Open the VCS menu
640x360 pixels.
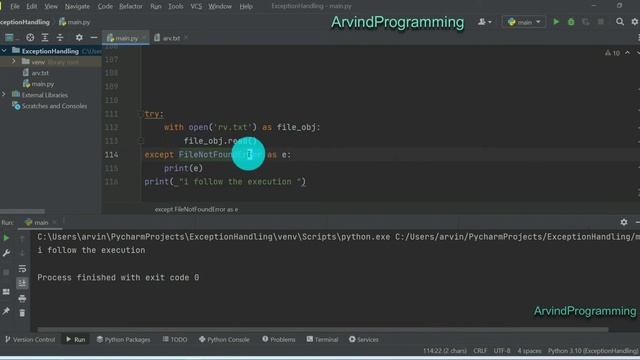pos(196,6)
